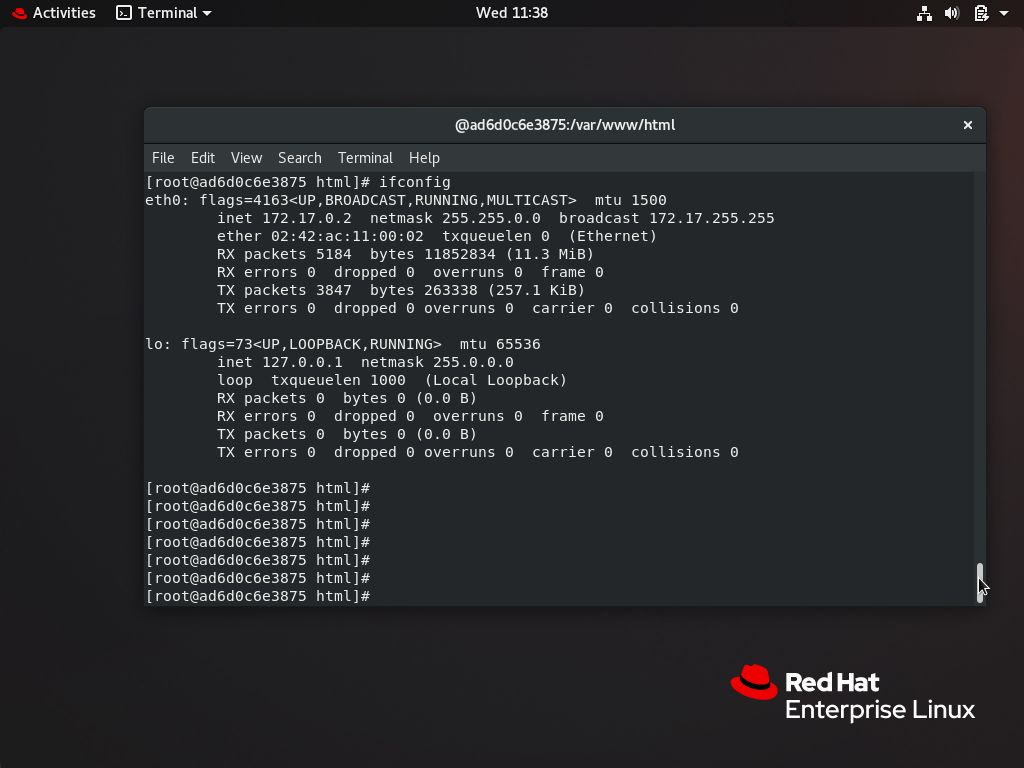Click the speaker volume icon
Image resolution: width=1024 pixels, height=768 pixels.
[x=952, y=13]
